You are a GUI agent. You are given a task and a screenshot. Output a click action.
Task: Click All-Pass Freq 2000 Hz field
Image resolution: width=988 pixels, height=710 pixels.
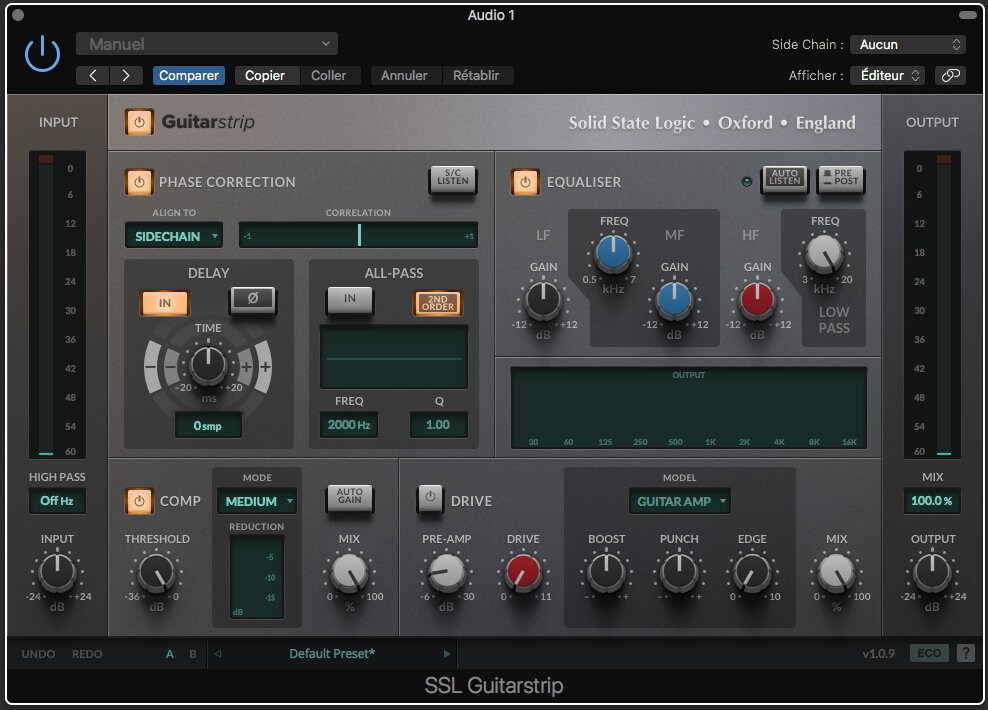[348, 425]
